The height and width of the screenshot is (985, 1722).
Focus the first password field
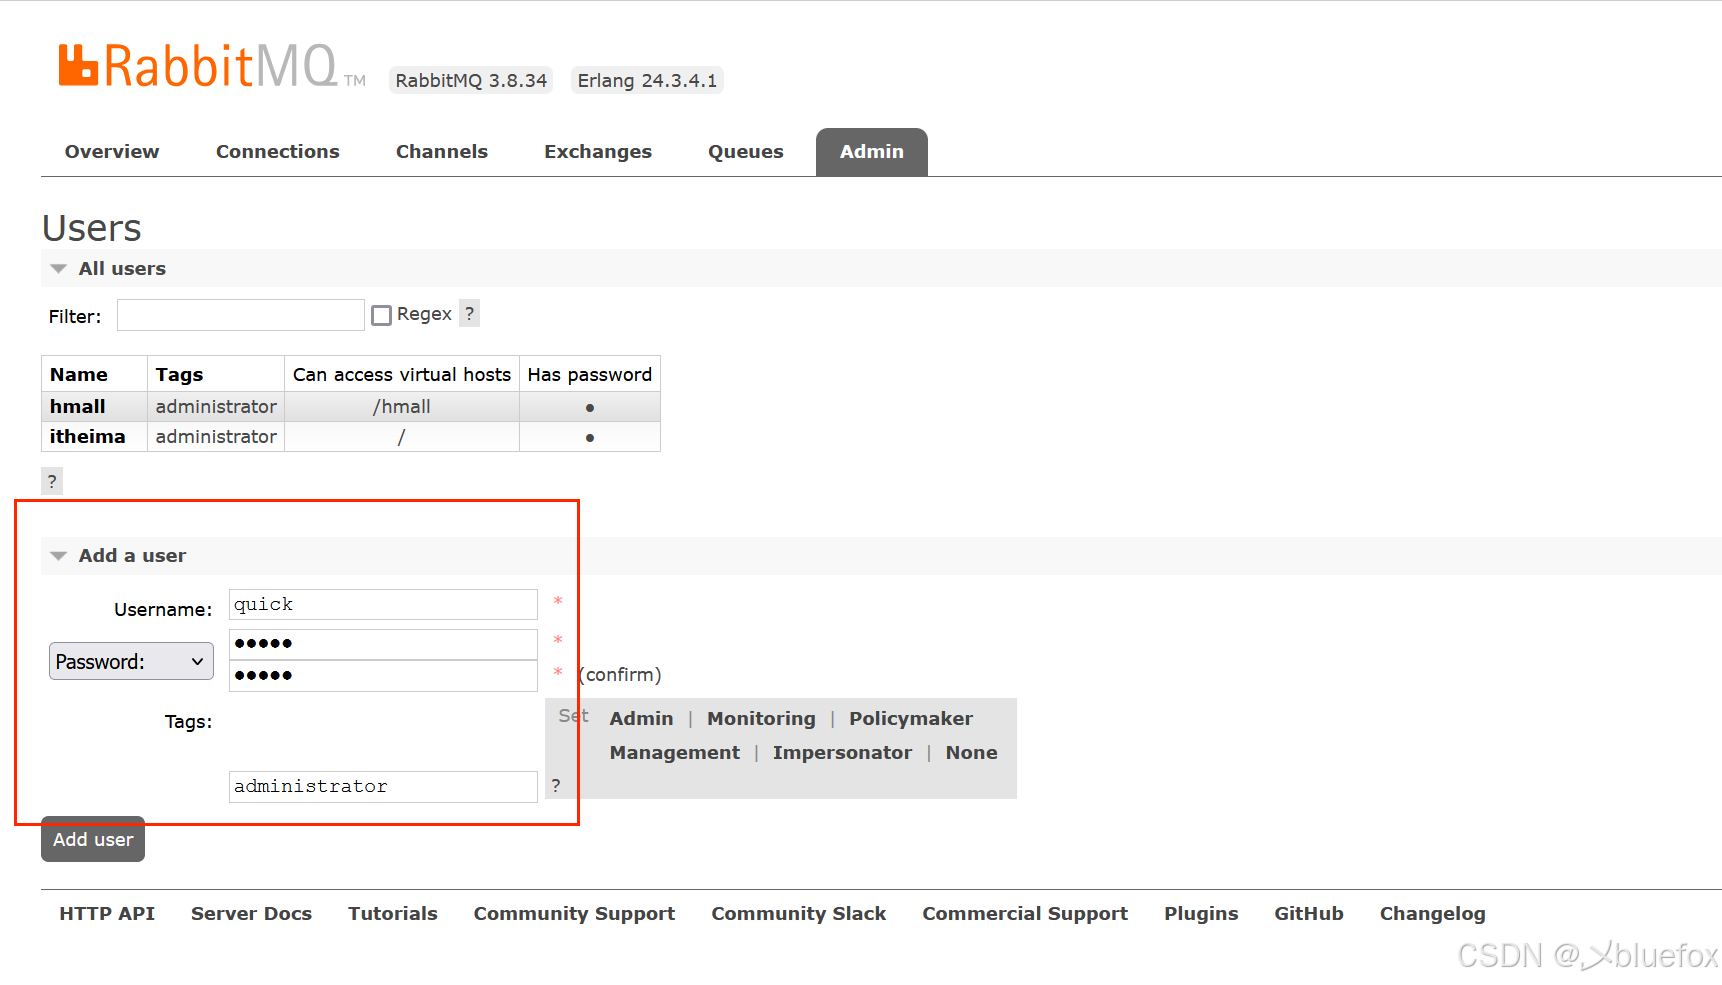click(383, 644)
